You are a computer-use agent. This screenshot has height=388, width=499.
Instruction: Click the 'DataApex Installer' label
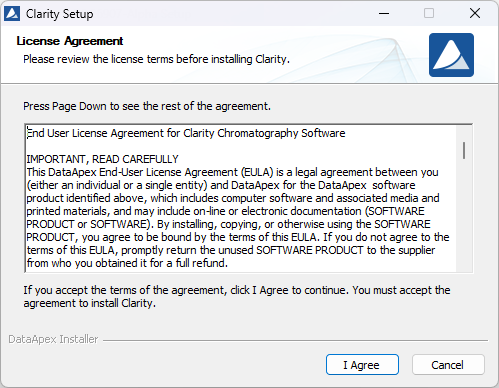pyautogui.click(x=53, y=339)
